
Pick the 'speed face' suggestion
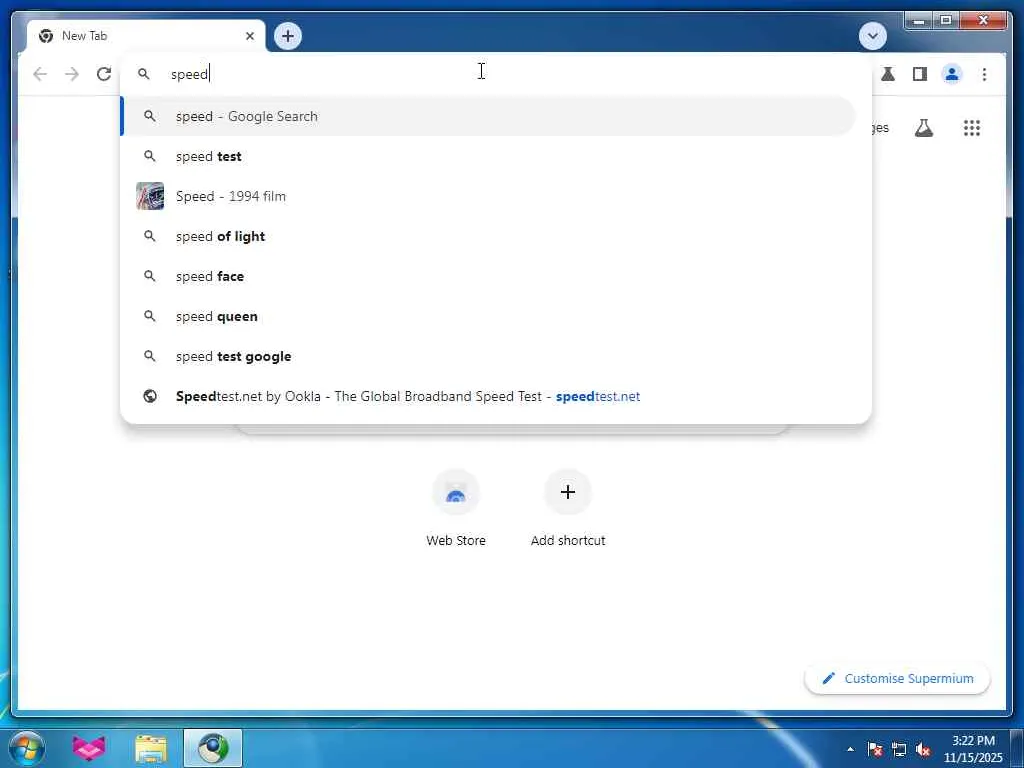pos(488,276)
